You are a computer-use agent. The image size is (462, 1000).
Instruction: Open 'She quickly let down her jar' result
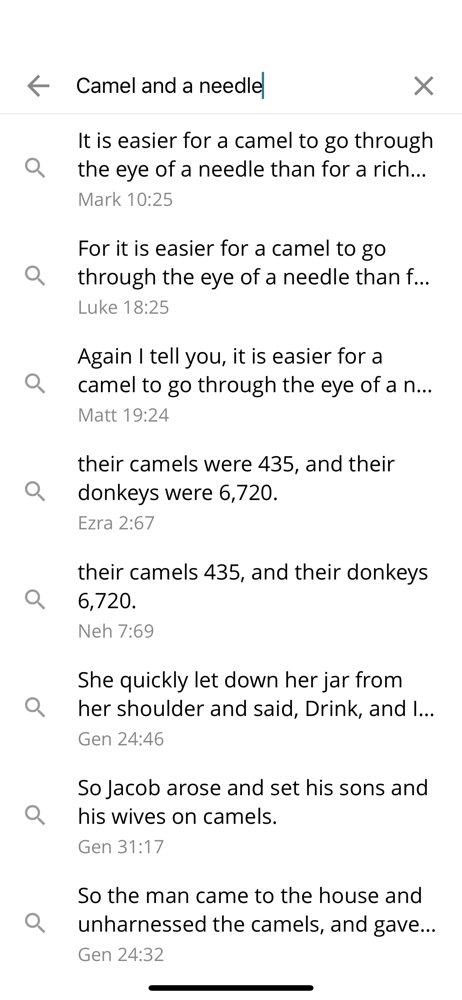coord(231,708)
